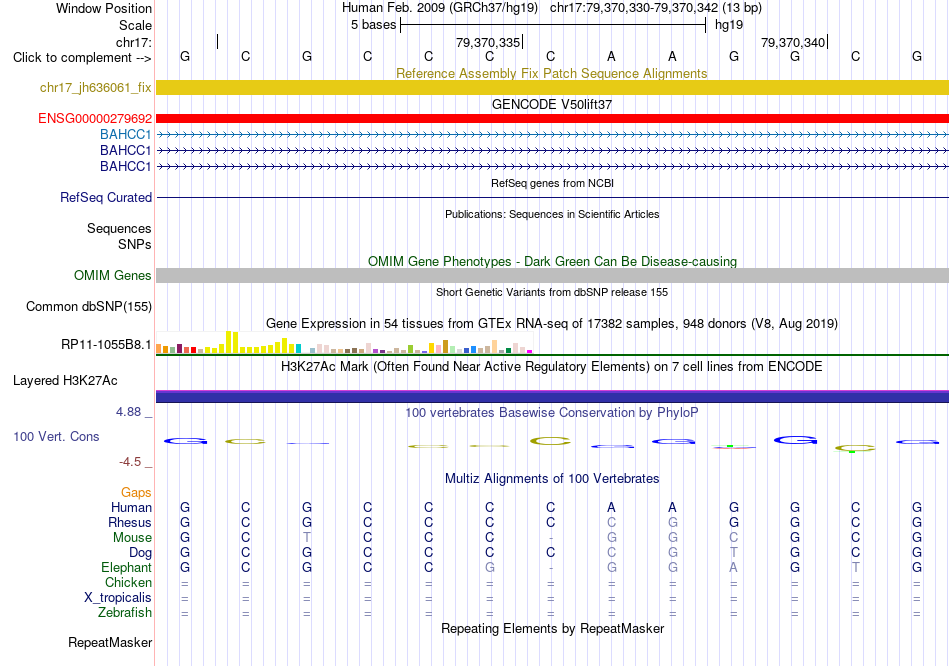Click the 5 bases scale bar text
The height and width of the screenshot is (666, 950).
click(373, 25)
